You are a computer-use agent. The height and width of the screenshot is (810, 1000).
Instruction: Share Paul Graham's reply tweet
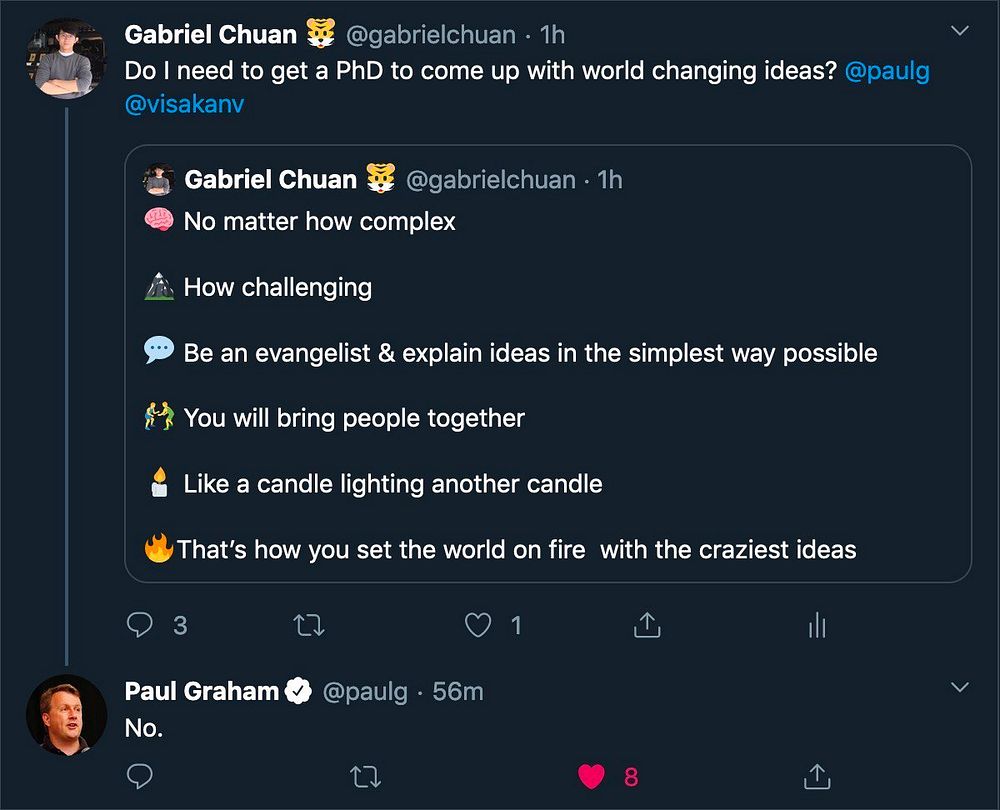(817, 776)
